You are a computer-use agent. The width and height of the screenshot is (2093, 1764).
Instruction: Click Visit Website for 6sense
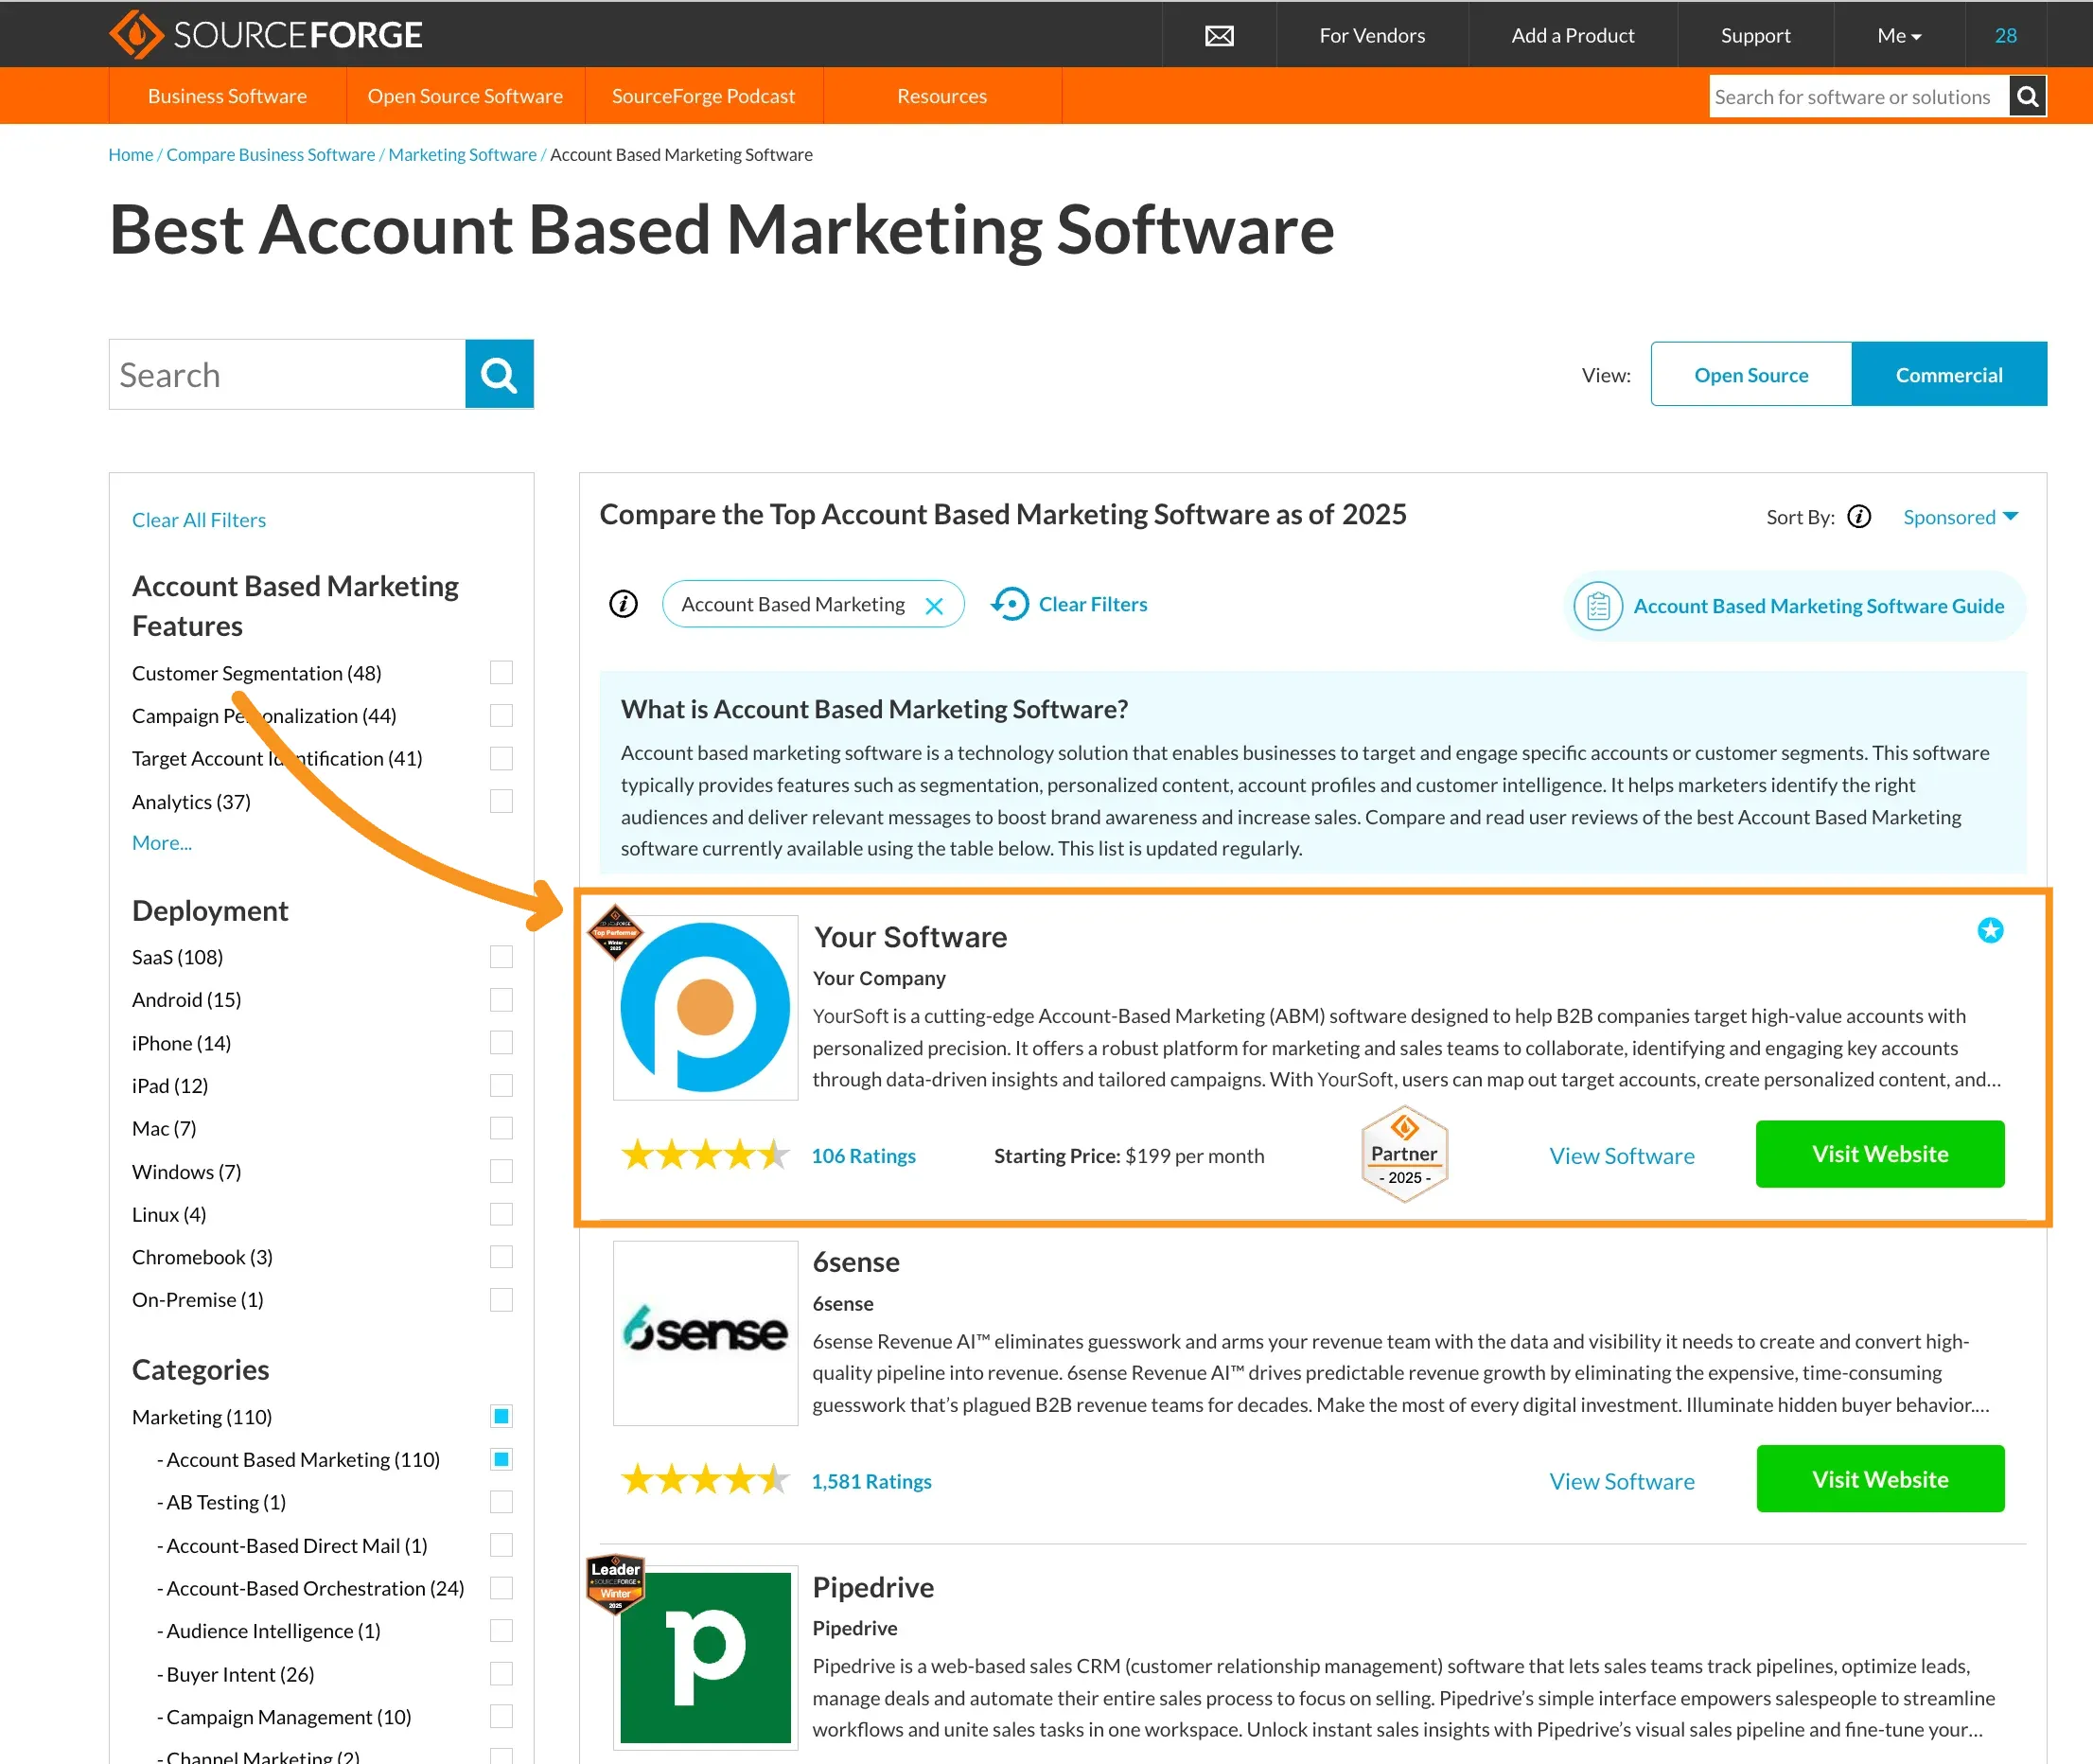(x=1880, y=1479)
